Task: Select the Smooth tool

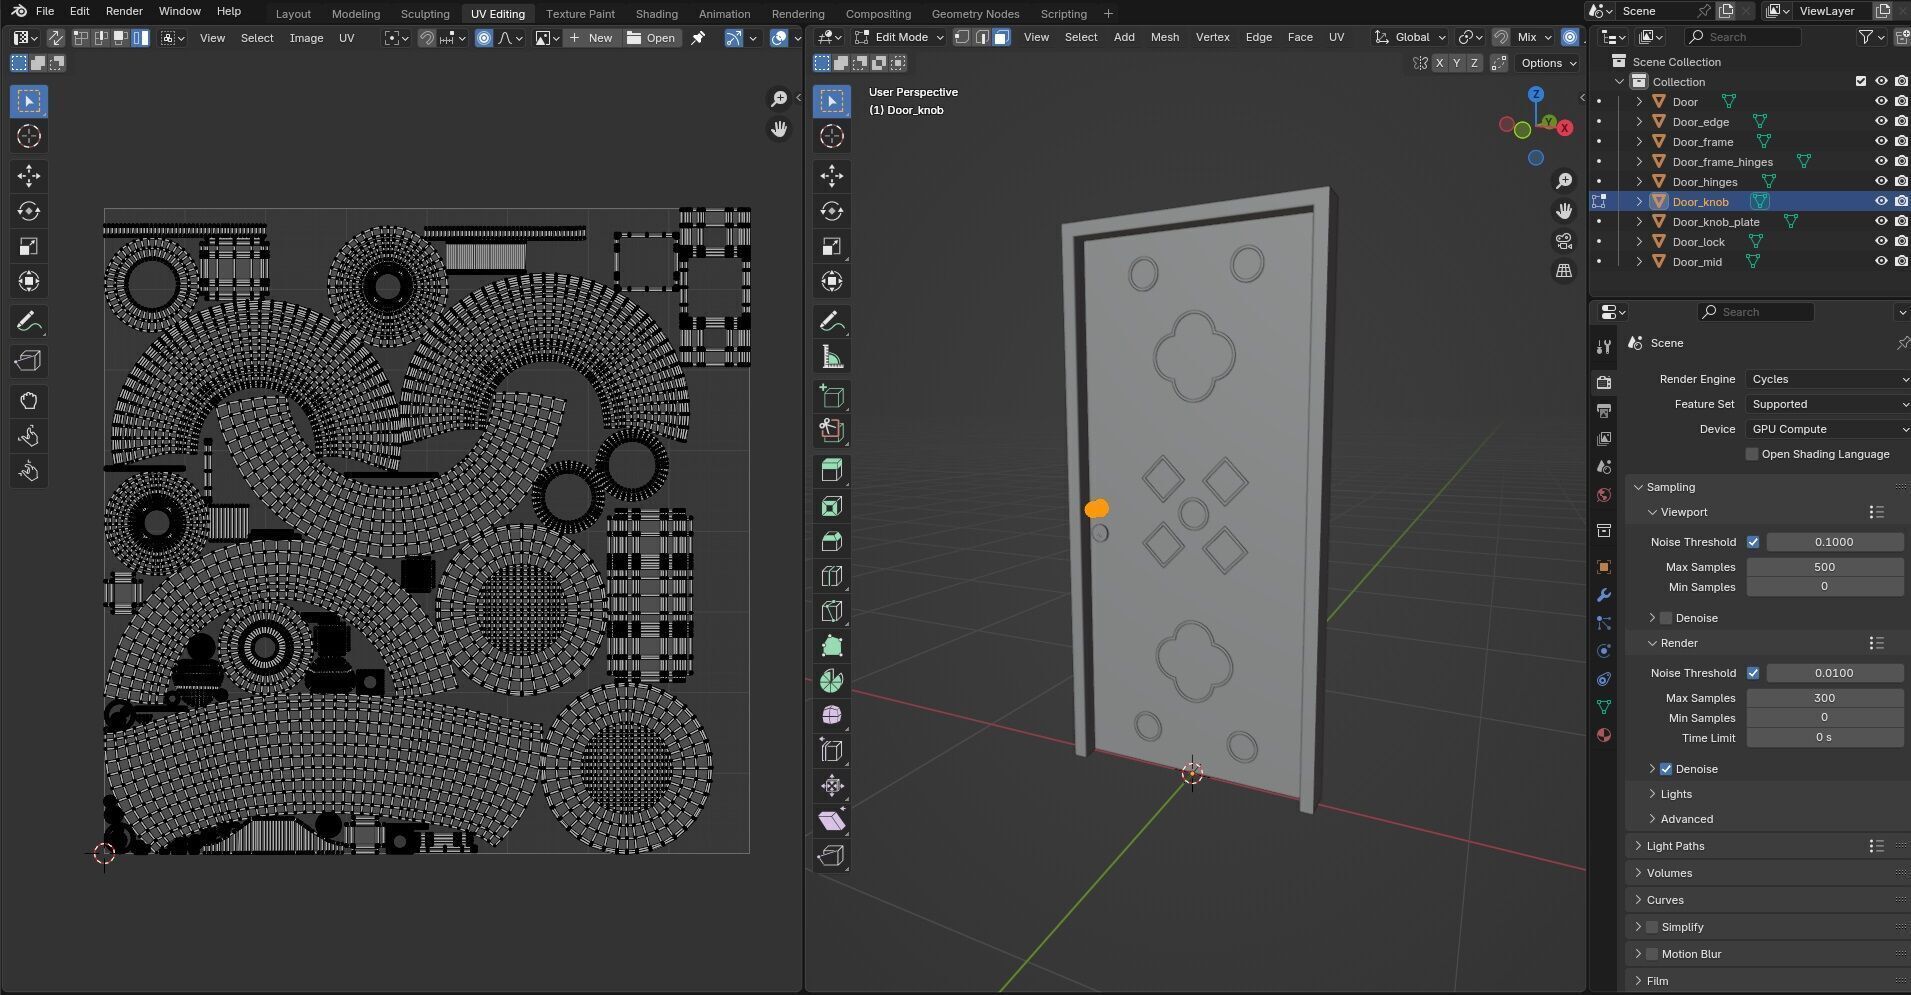Action: click(x=832, y=716)
